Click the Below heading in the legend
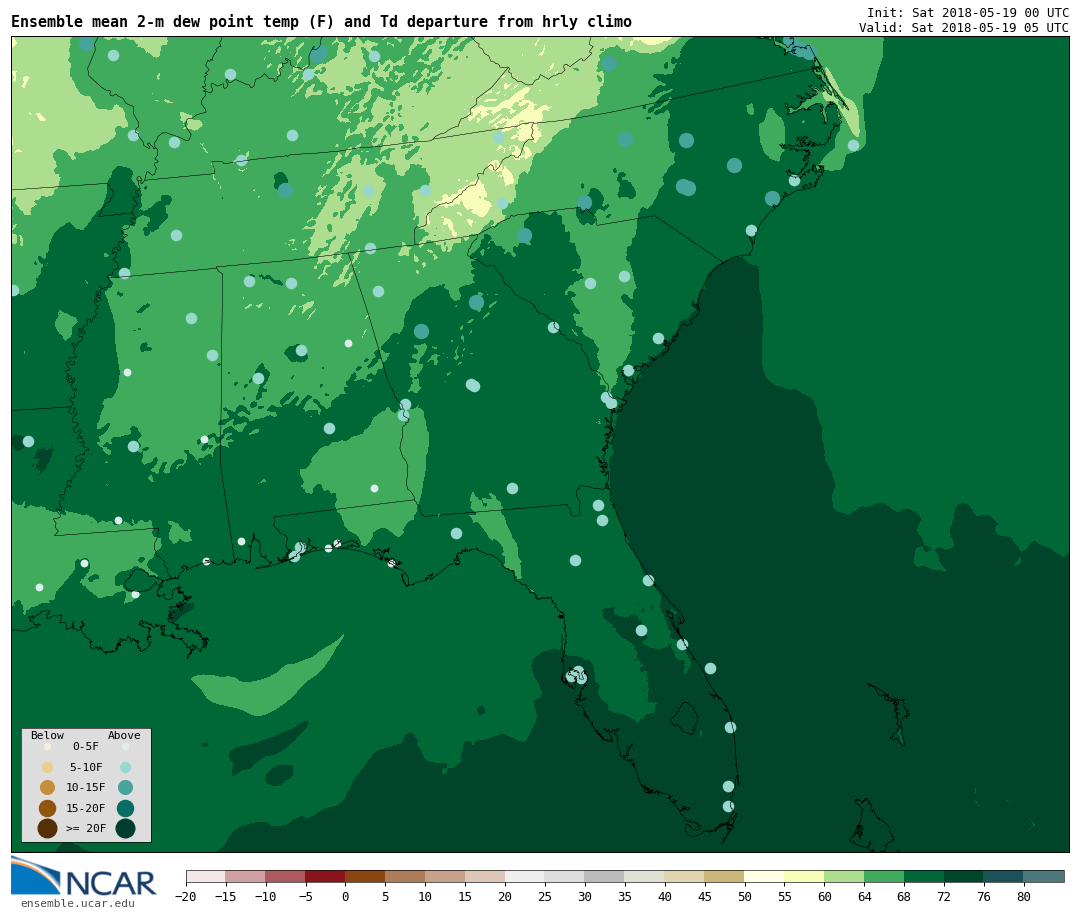Screen dimensions: 1080x915 coord(47,735)
